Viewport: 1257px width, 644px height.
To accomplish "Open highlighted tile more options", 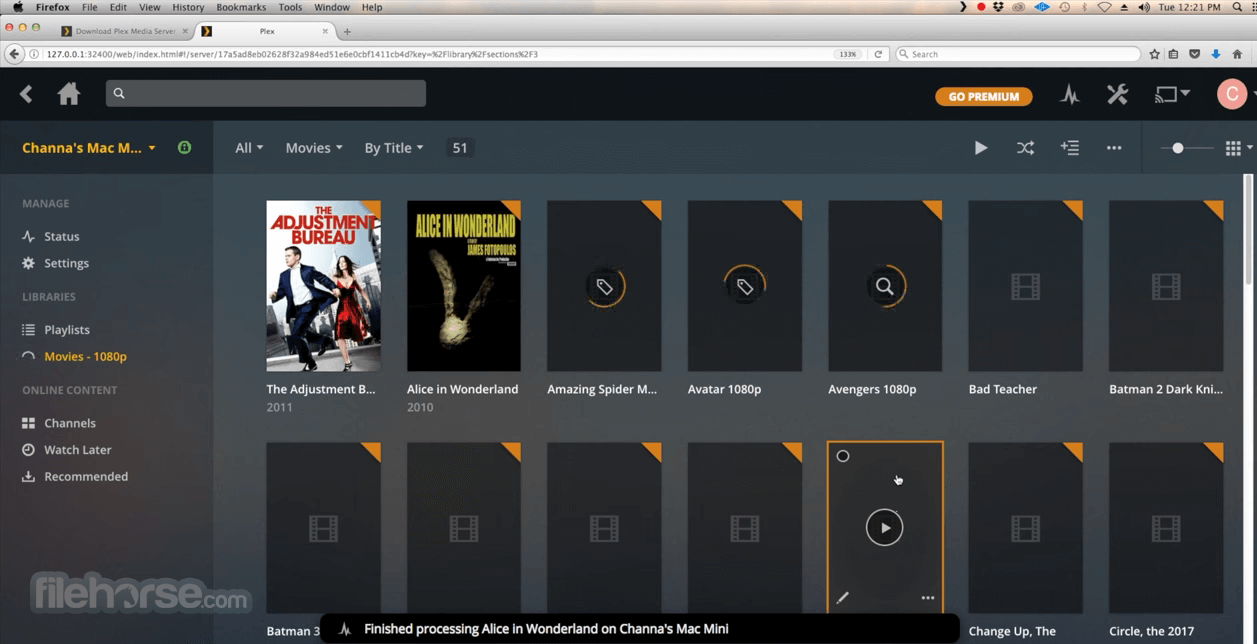I will 928,598.
